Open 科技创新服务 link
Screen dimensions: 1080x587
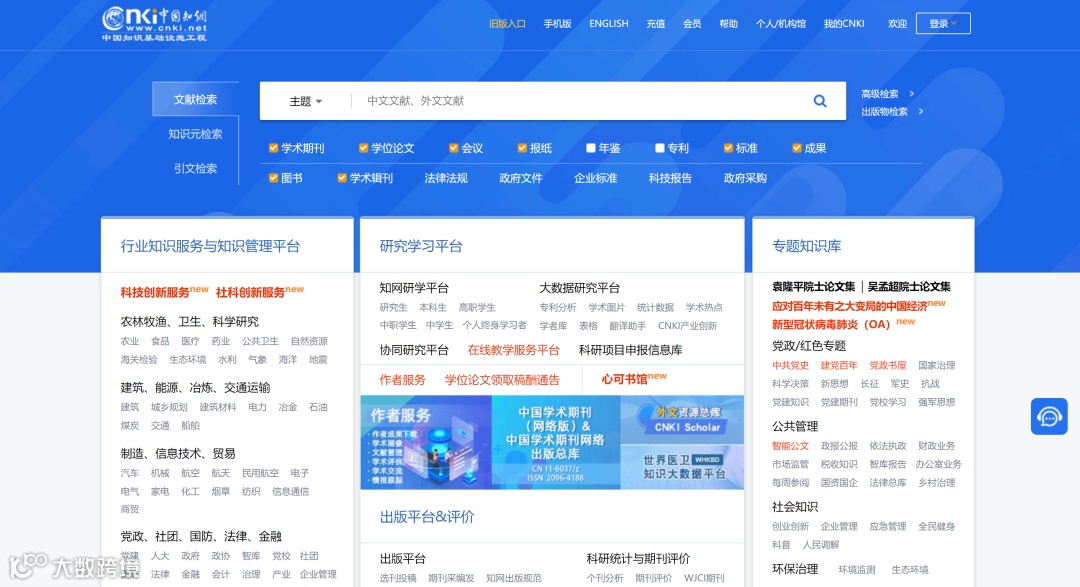click(x=155, y=292)
